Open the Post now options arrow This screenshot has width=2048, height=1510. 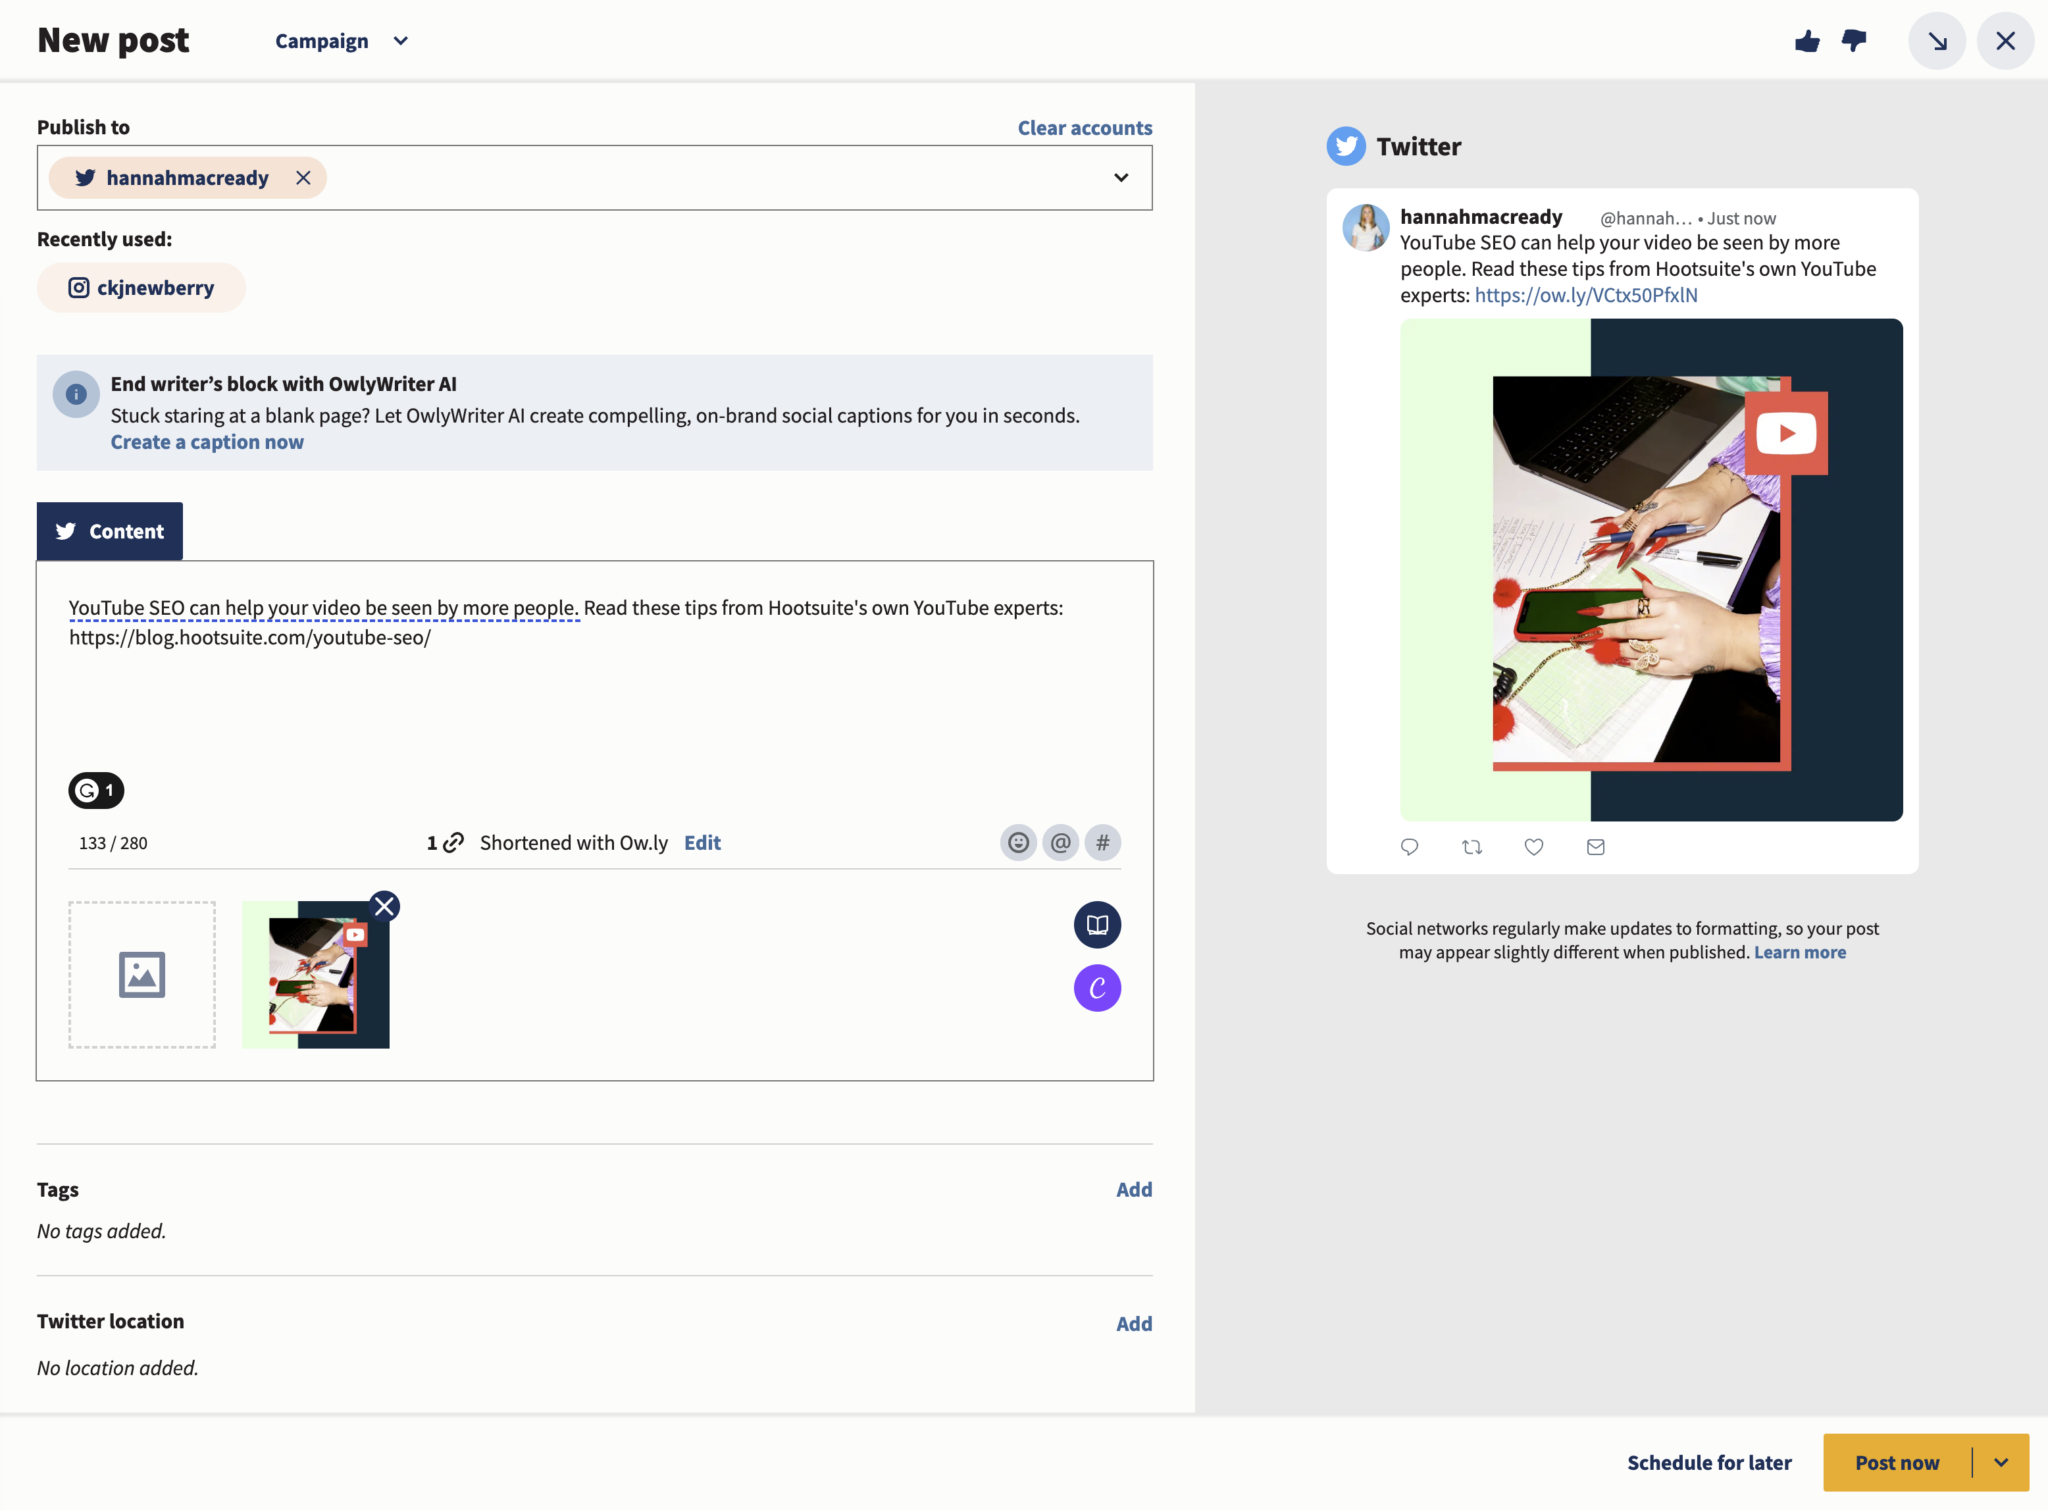(x=2001, y=1463)
